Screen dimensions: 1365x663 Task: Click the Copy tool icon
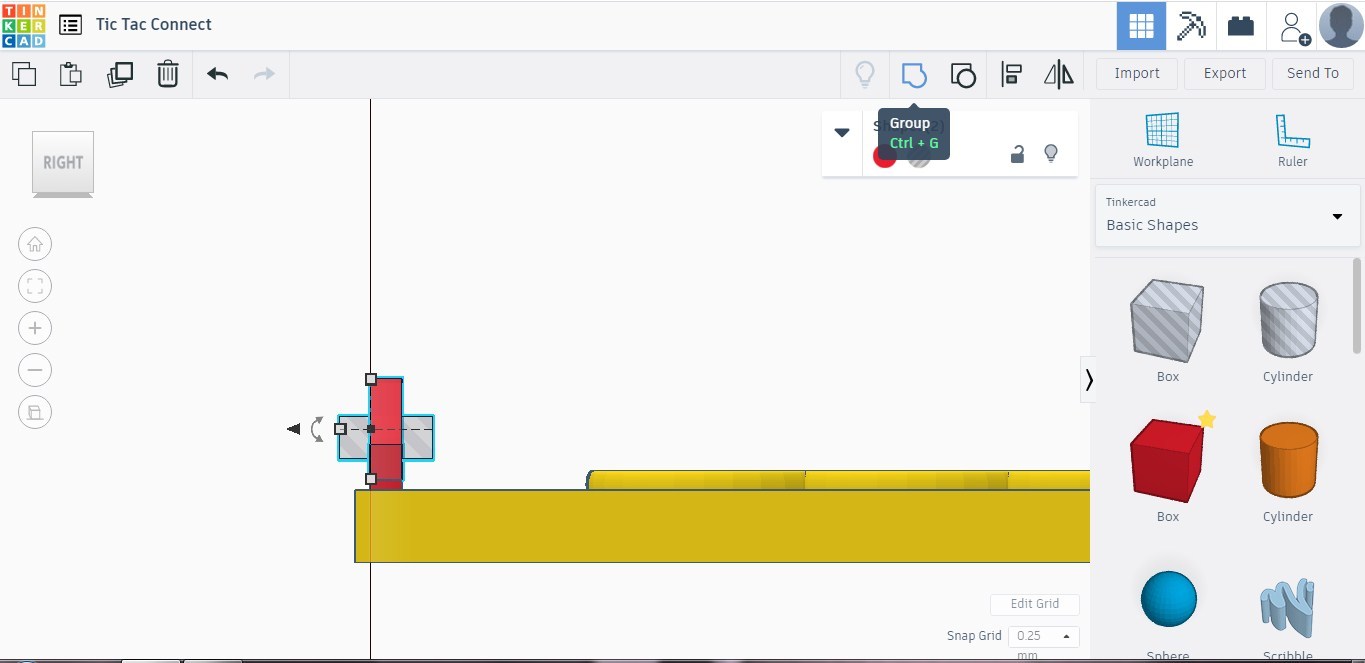coord(24,74)
